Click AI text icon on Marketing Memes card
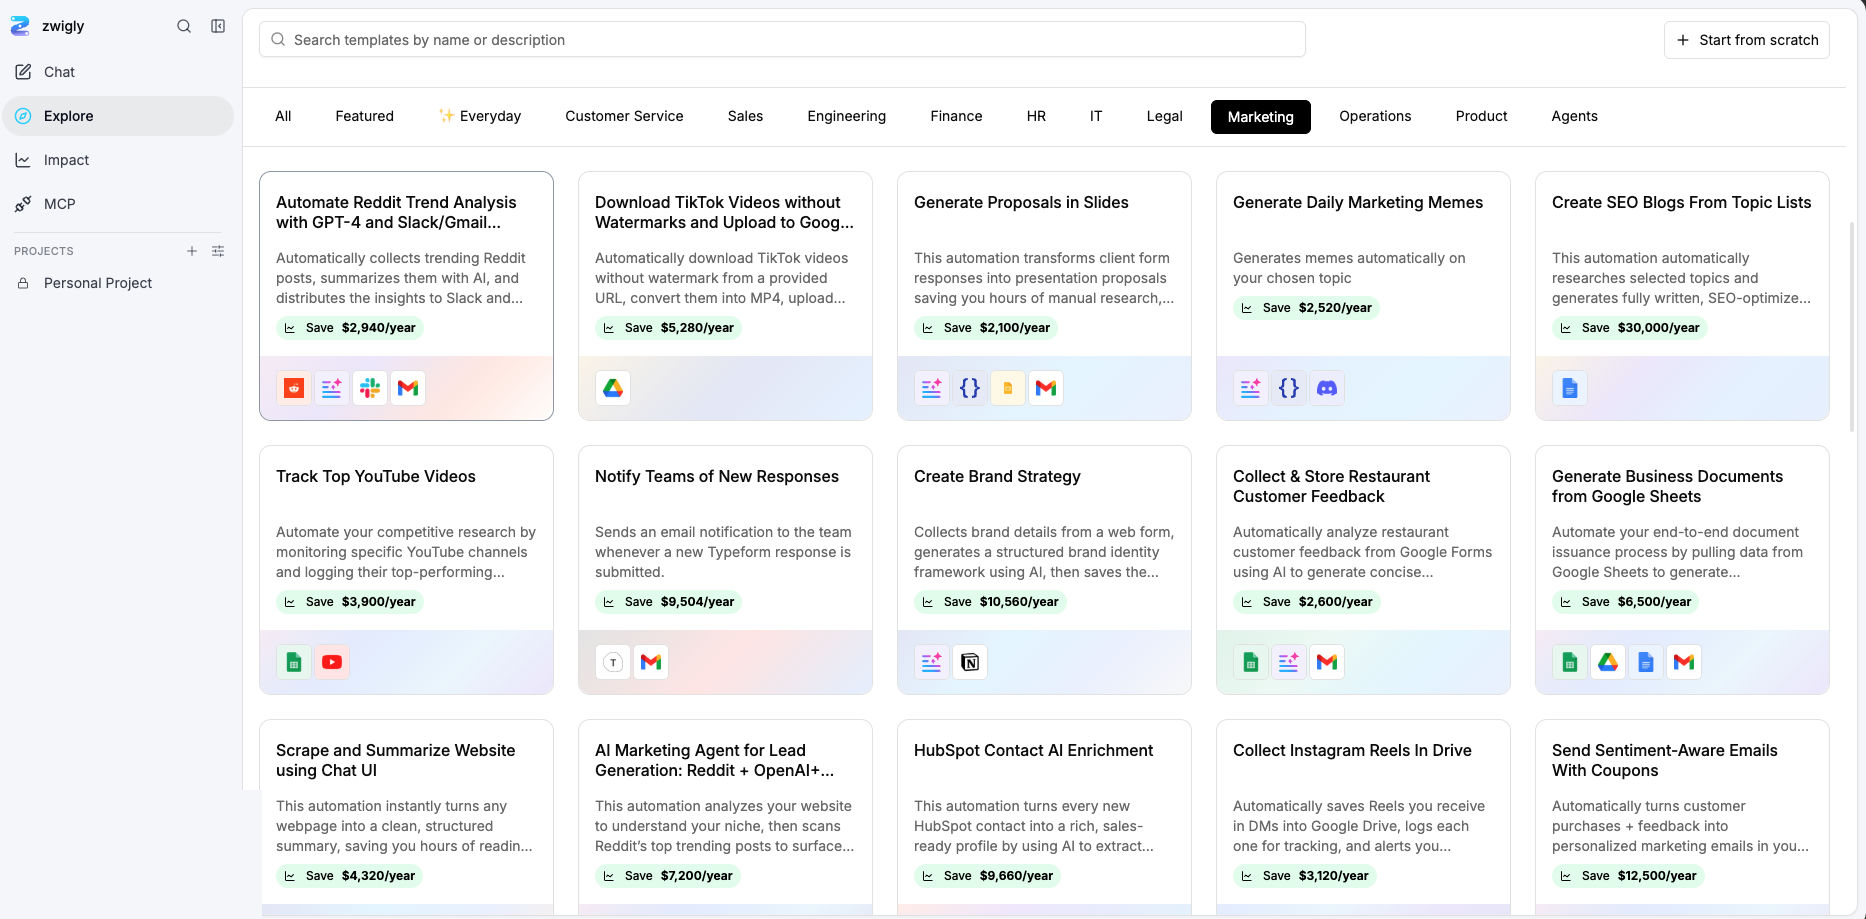The height and width of the screenshot is (919, 1866). (1251, 388)
